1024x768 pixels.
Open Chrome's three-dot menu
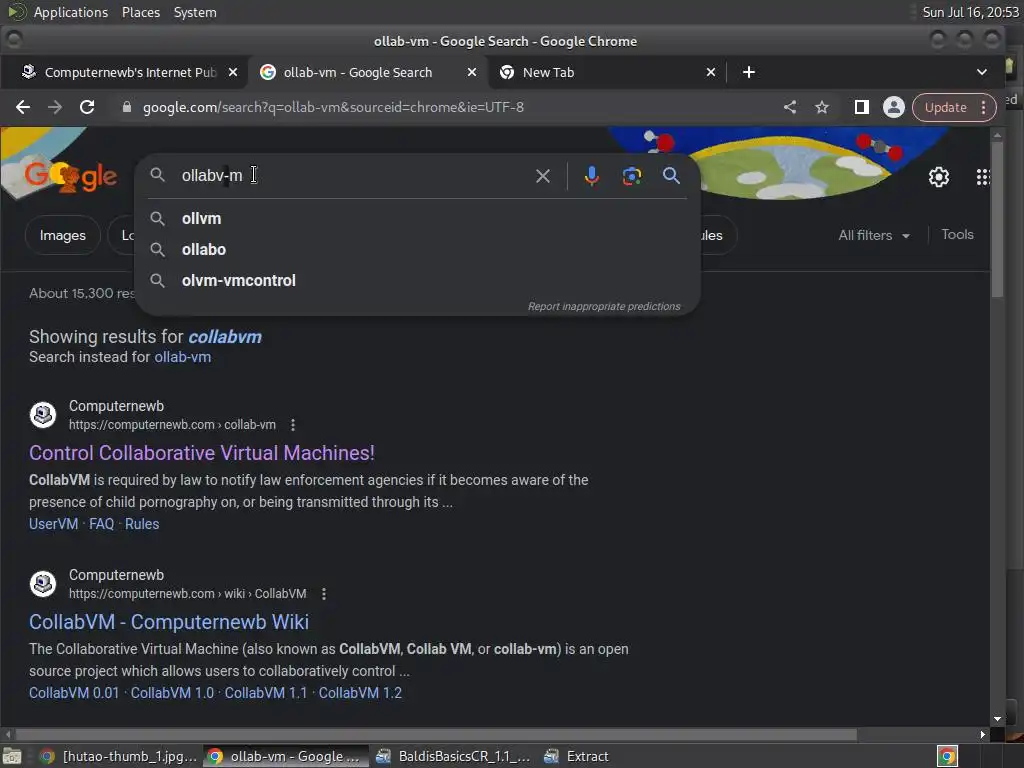(x=984, y=107)
